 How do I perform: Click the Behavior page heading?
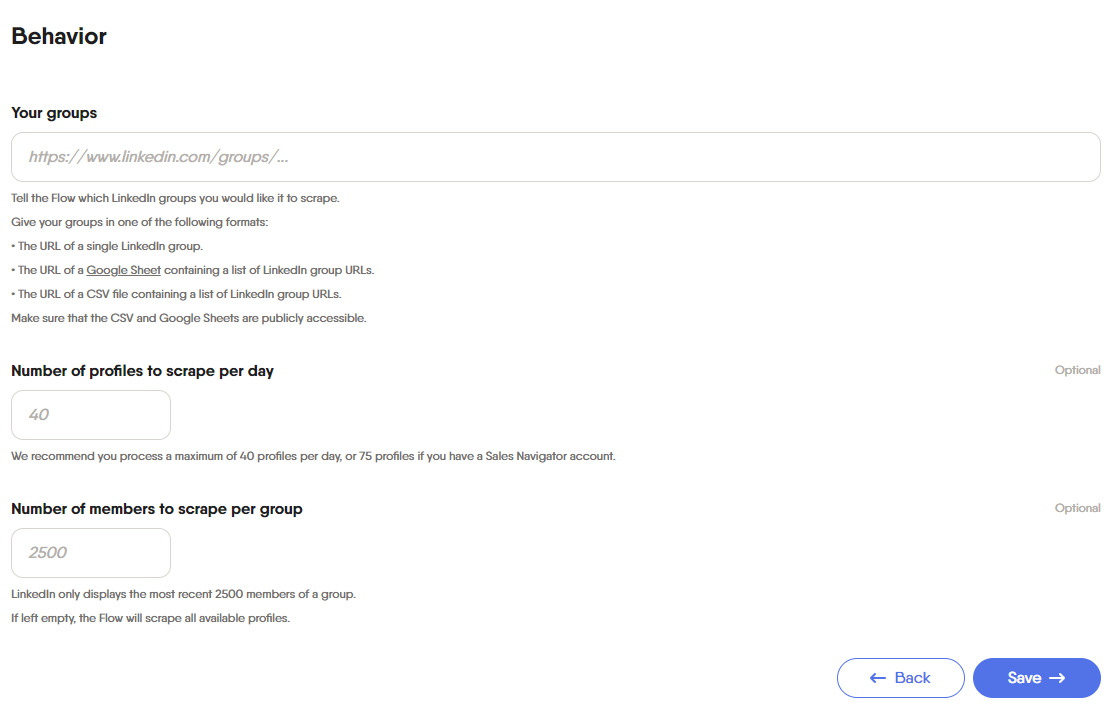tap(59, 36)
